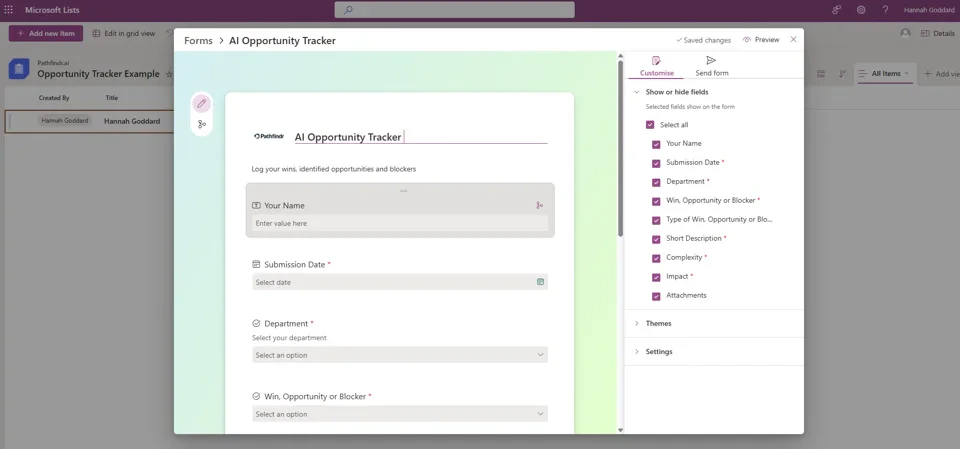Click the Title column header
Screen dimensions: 960x449
pyautogui.click(x=111, y=98)
